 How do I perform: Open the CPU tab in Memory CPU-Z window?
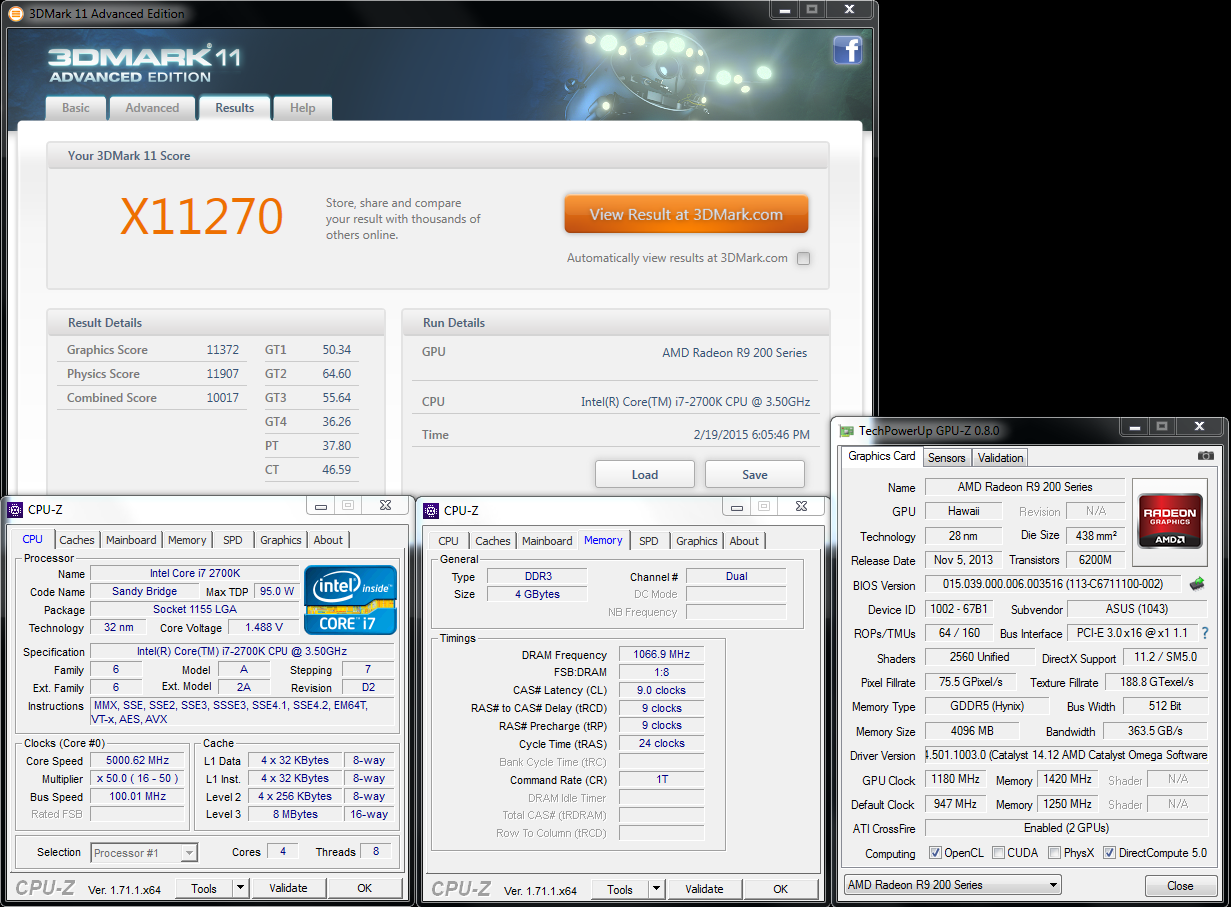449,541
